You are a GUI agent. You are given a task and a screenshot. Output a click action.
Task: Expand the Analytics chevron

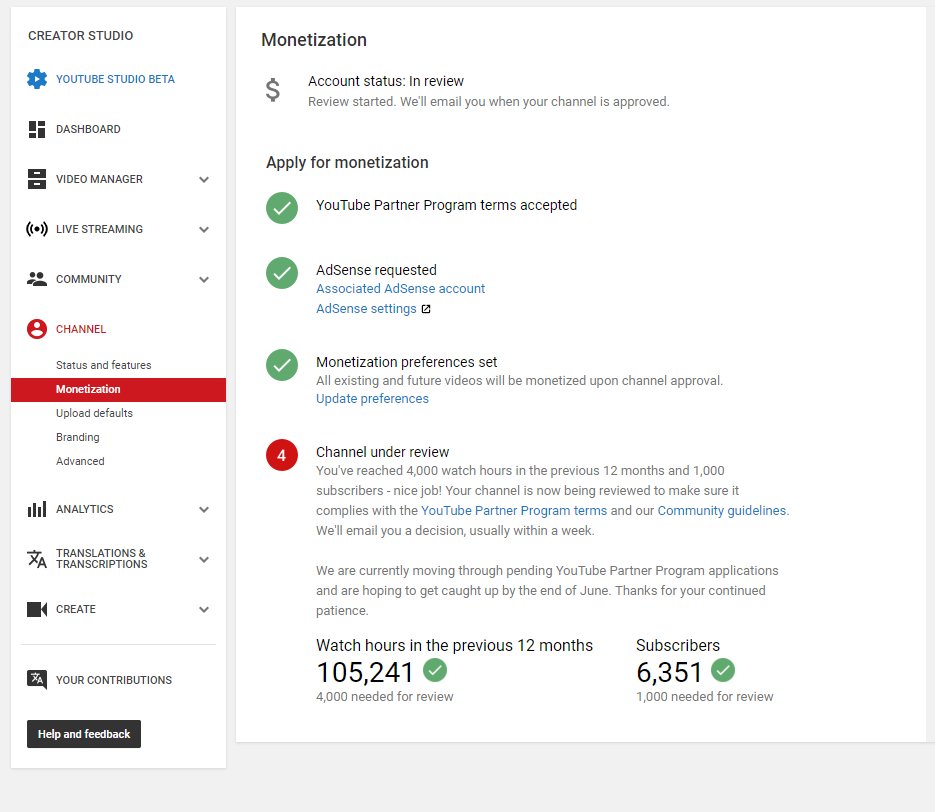tap(204, 510)
